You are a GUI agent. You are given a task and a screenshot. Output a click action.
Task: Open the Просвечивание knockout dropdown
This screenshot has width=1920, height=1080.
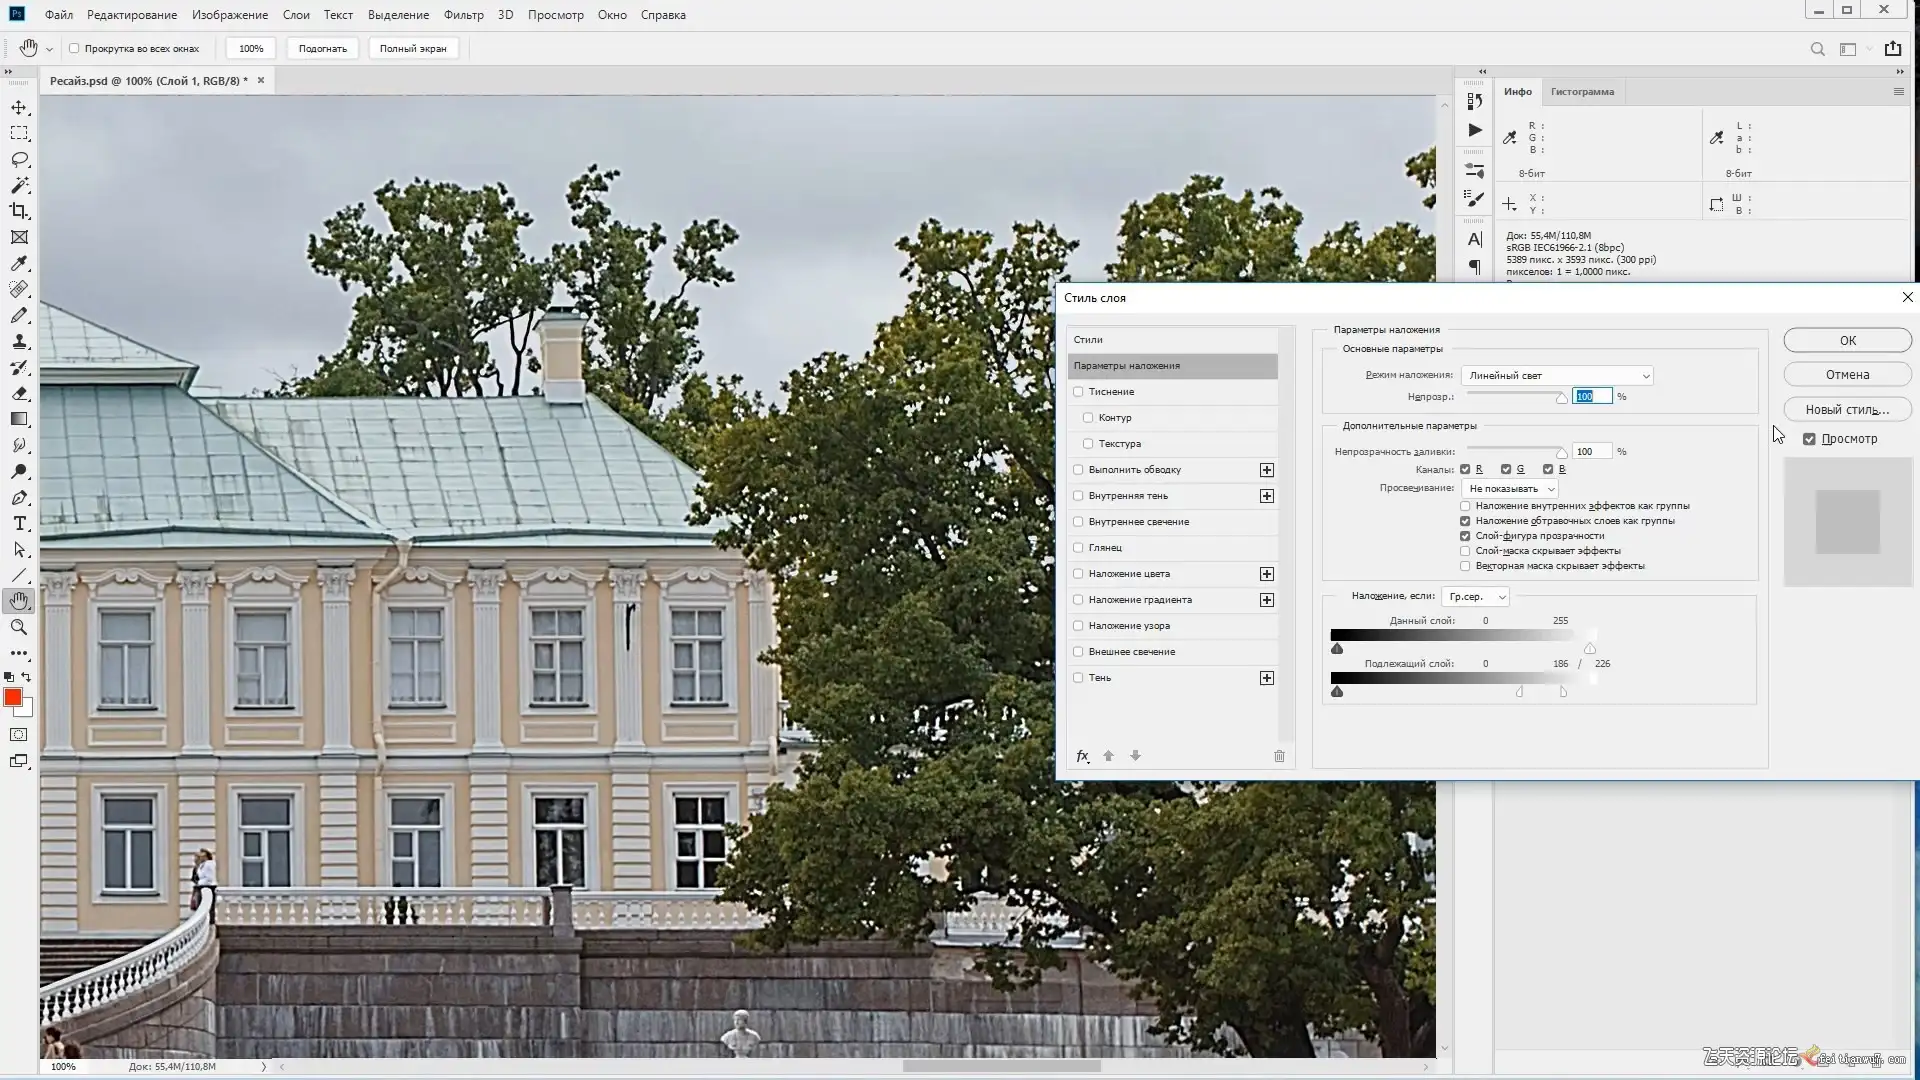1509,488
